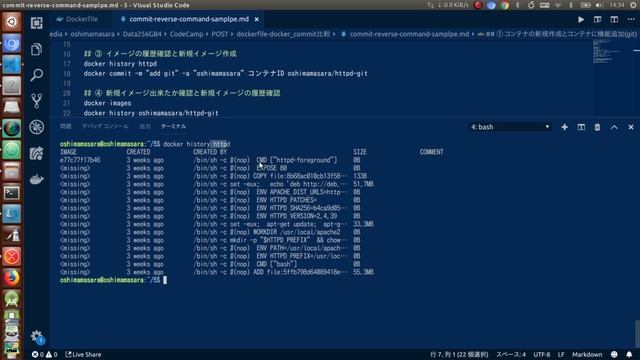The height and width of the screenshot is (360, 640).
Task: Click file name breadcrumb commit-reverse-command-samplpe.md
Action: tap(409, 34)
